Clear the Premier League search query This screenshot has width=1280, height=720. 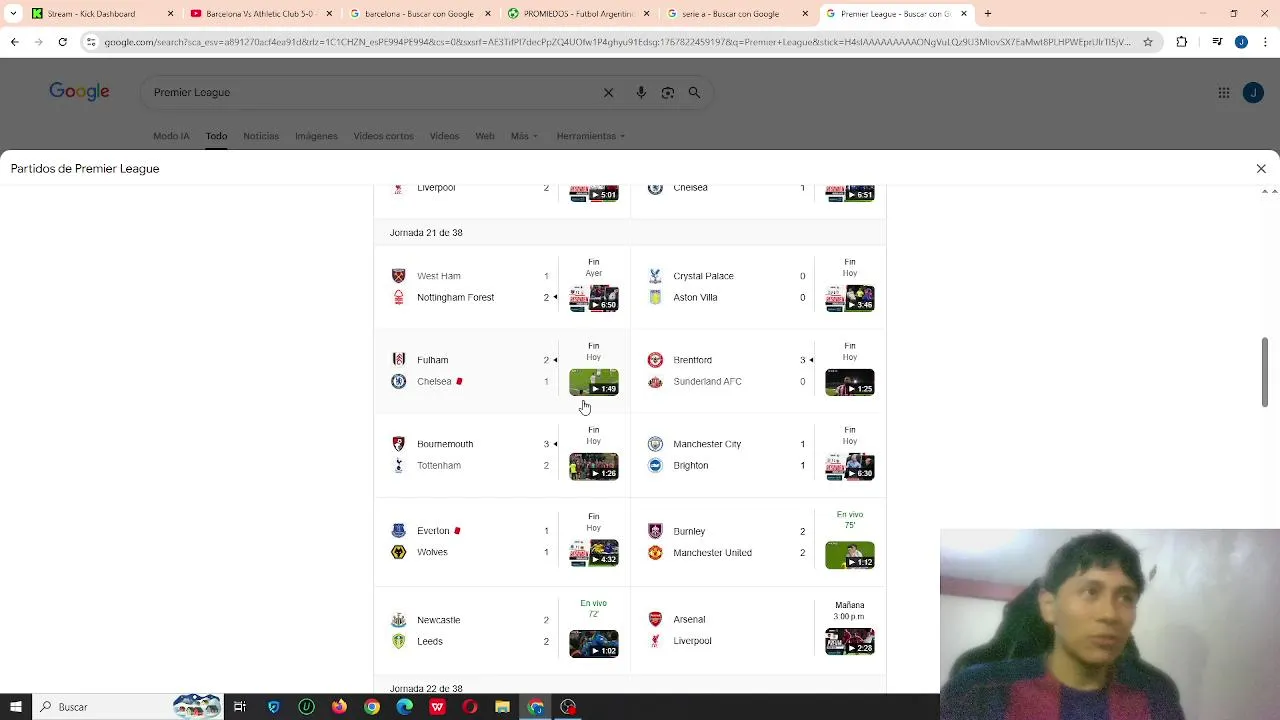(x=608, y=92)
